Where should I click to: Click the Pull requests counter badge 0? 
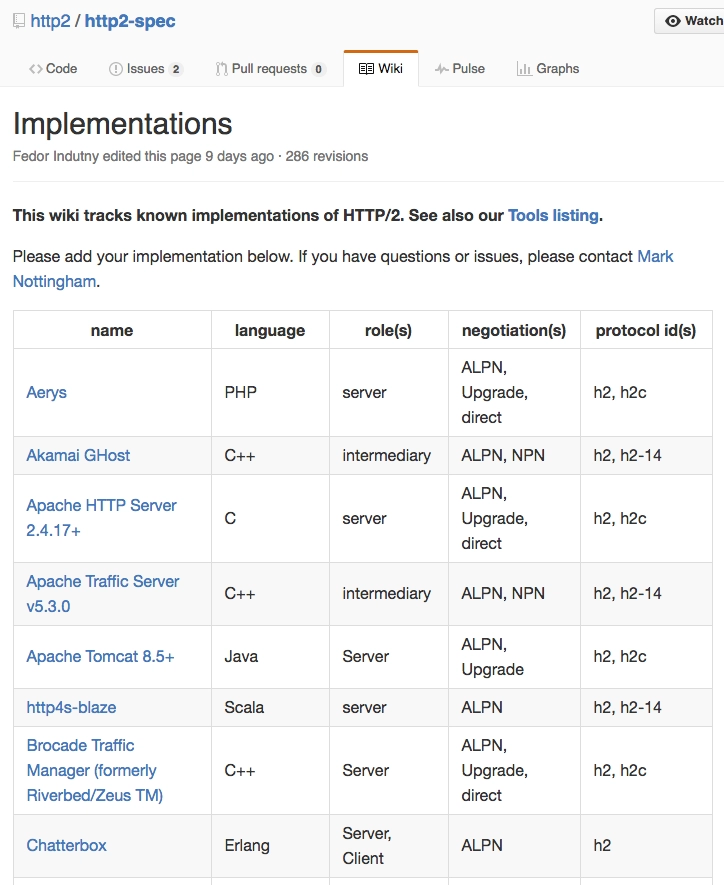point(318,69)
